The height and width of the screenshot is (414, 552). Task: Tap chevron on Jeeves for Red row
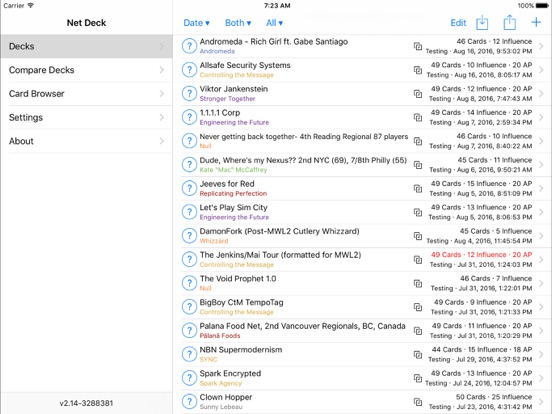point(541,188)
